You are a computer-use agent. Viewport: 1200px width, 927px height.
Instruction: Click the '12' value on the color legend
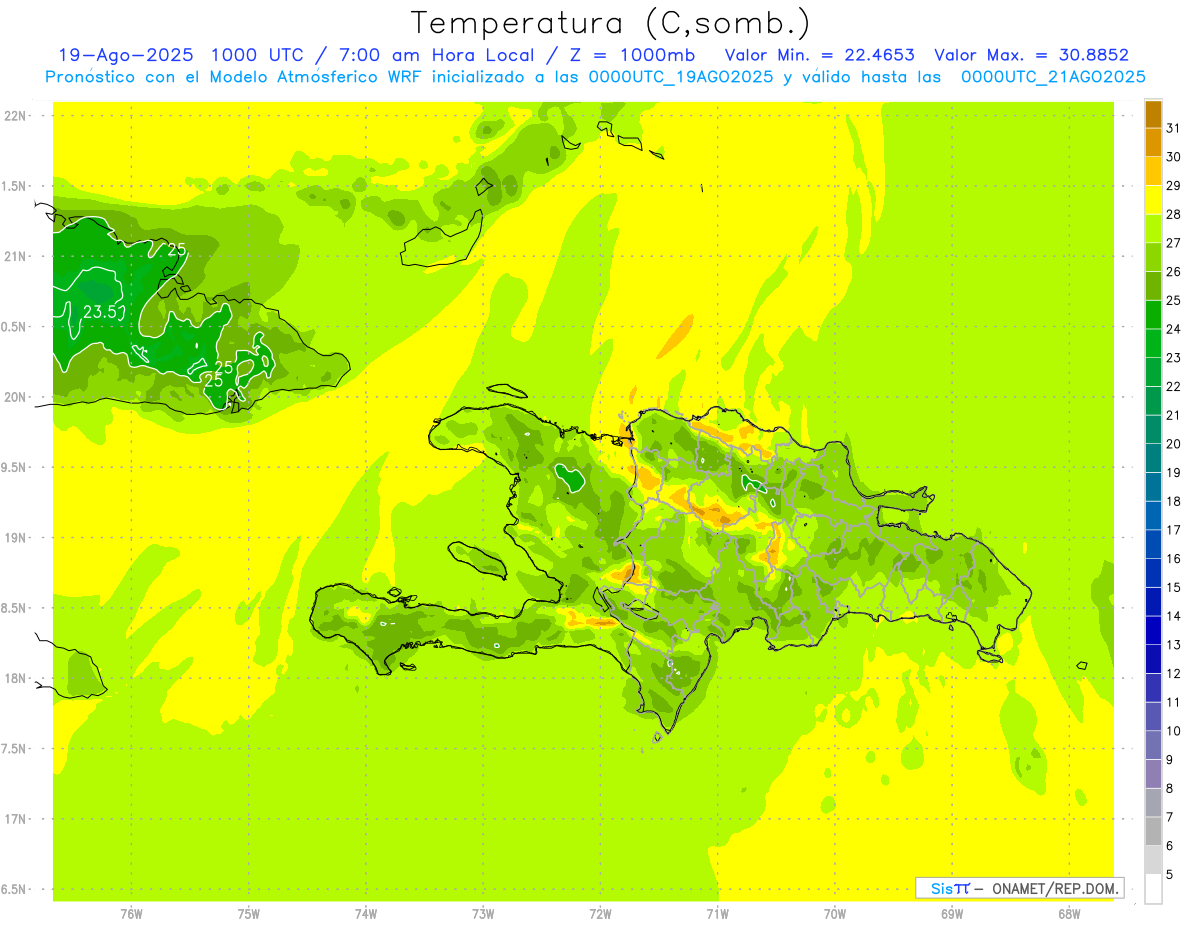point(1174,674)
